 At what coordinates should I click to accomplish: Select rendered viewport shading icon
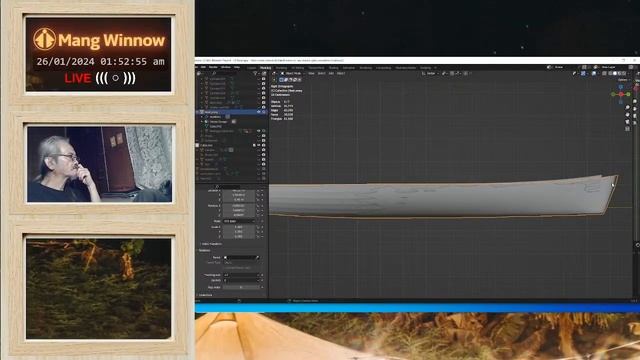624,73
